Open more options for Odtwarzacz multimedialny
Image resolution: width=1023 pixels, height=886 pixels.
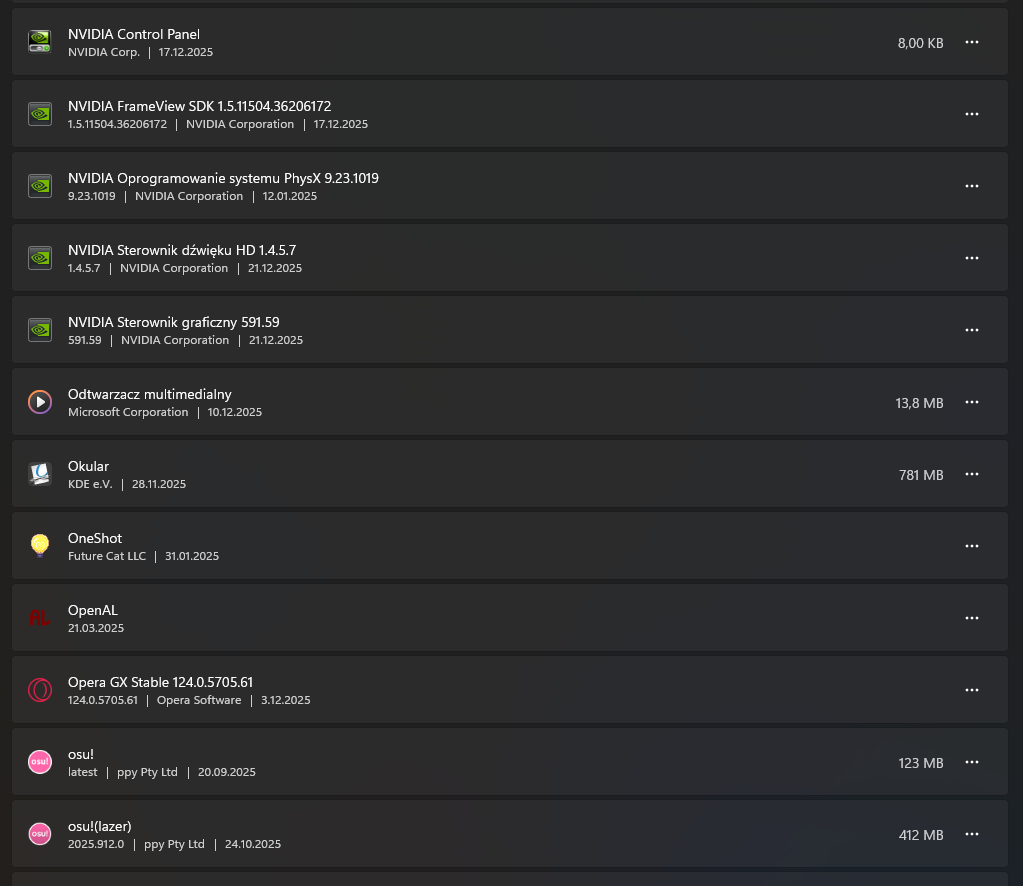(x=971, y=402)
